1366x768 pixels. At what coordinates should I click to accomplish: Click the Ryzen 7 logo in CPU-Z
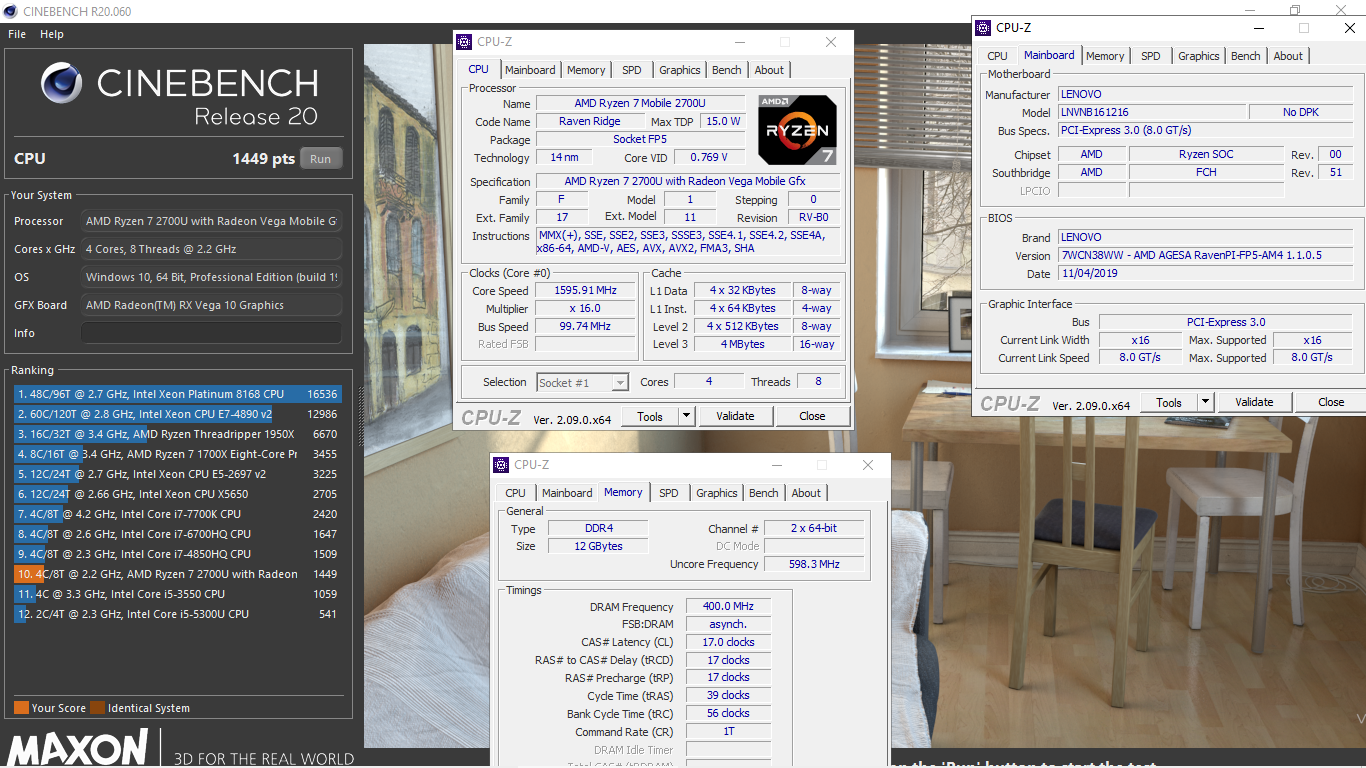[x=797, y=130]
